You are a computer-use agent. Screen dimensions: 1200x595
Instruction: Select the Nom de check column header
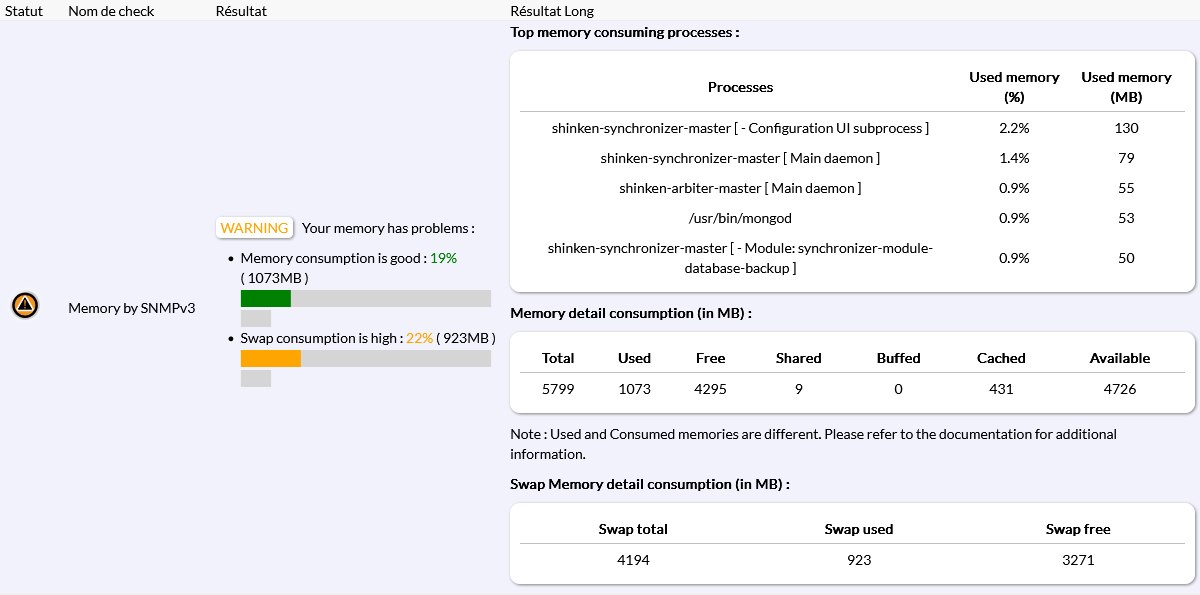pyautogui.click(x=109, y=11)
